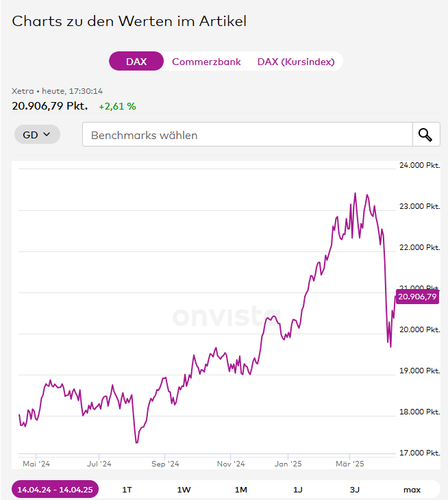The image size is (448, 500).
Task: Click the Jan '25 axis marker
Action: pyautogui.click(x=288, y=464)
